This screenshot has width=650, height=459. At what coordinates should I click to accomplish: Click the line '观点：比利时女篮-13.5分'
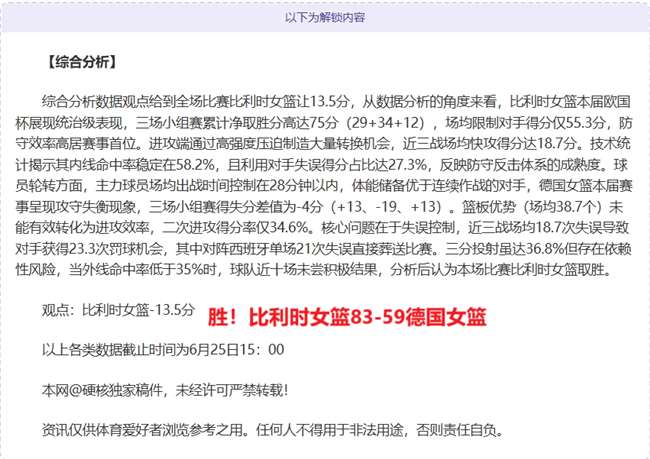(118, 310)
